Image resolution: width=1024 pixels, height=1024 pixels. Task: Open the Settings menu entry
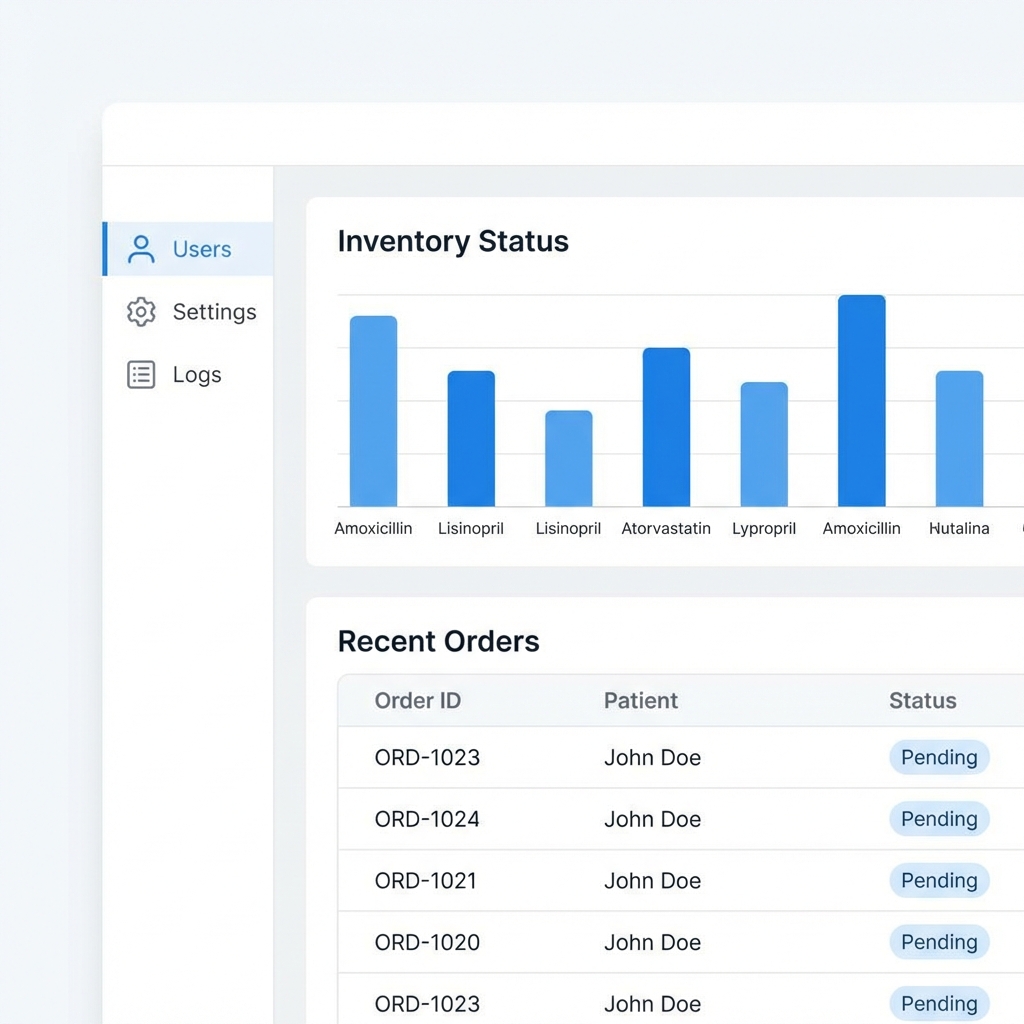coord(213,312)
